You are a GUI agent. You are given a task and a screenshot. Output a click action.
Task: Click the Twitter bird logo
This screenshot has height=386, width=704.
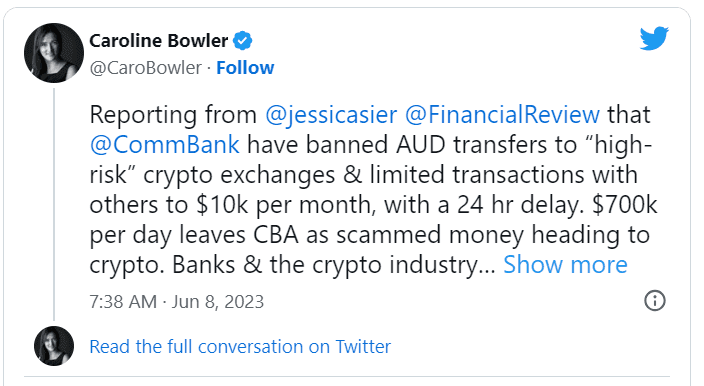click(654, 38)
